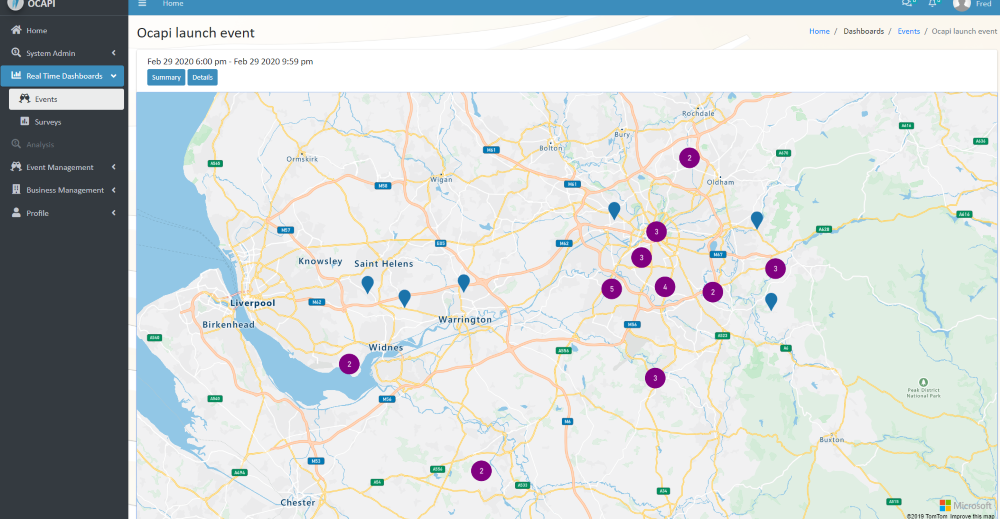Click the Business Management building icon
The width and height of the screenshot is (1000, 519).
coord(16,190)
